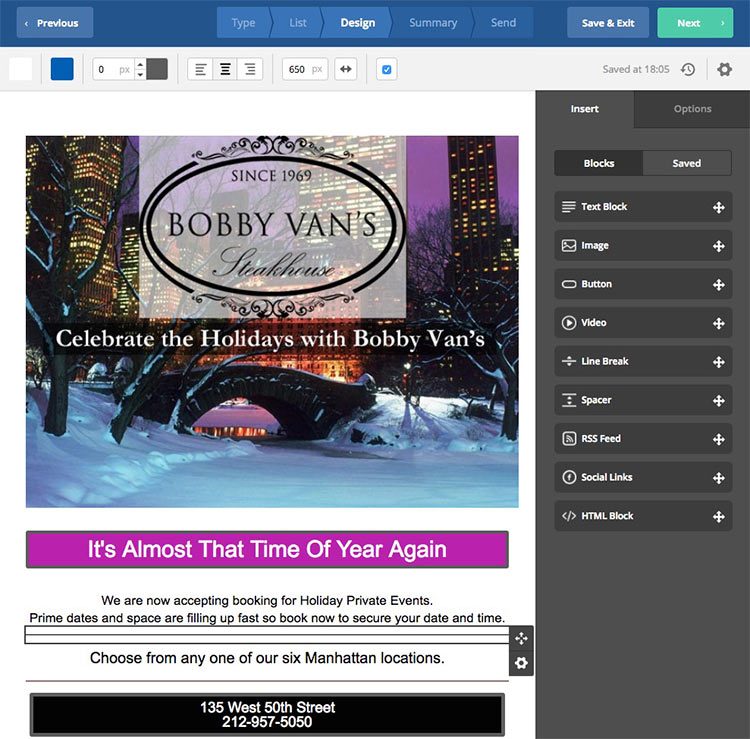The width and height of the screenshot is (750, 739).
Task: Click the selected block's move icon
Action: point(521,638)
